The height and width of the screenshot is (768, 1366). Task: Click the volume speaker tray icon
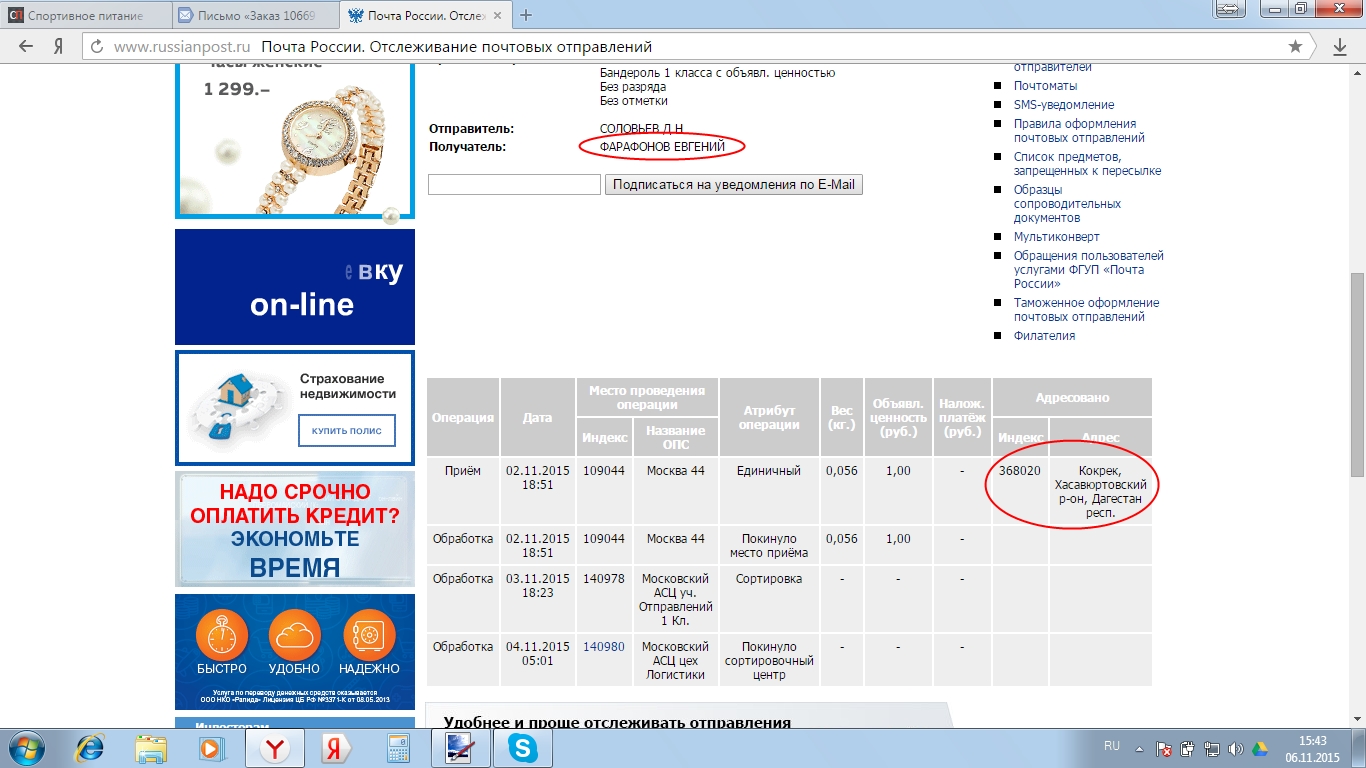coord(1236,748)
